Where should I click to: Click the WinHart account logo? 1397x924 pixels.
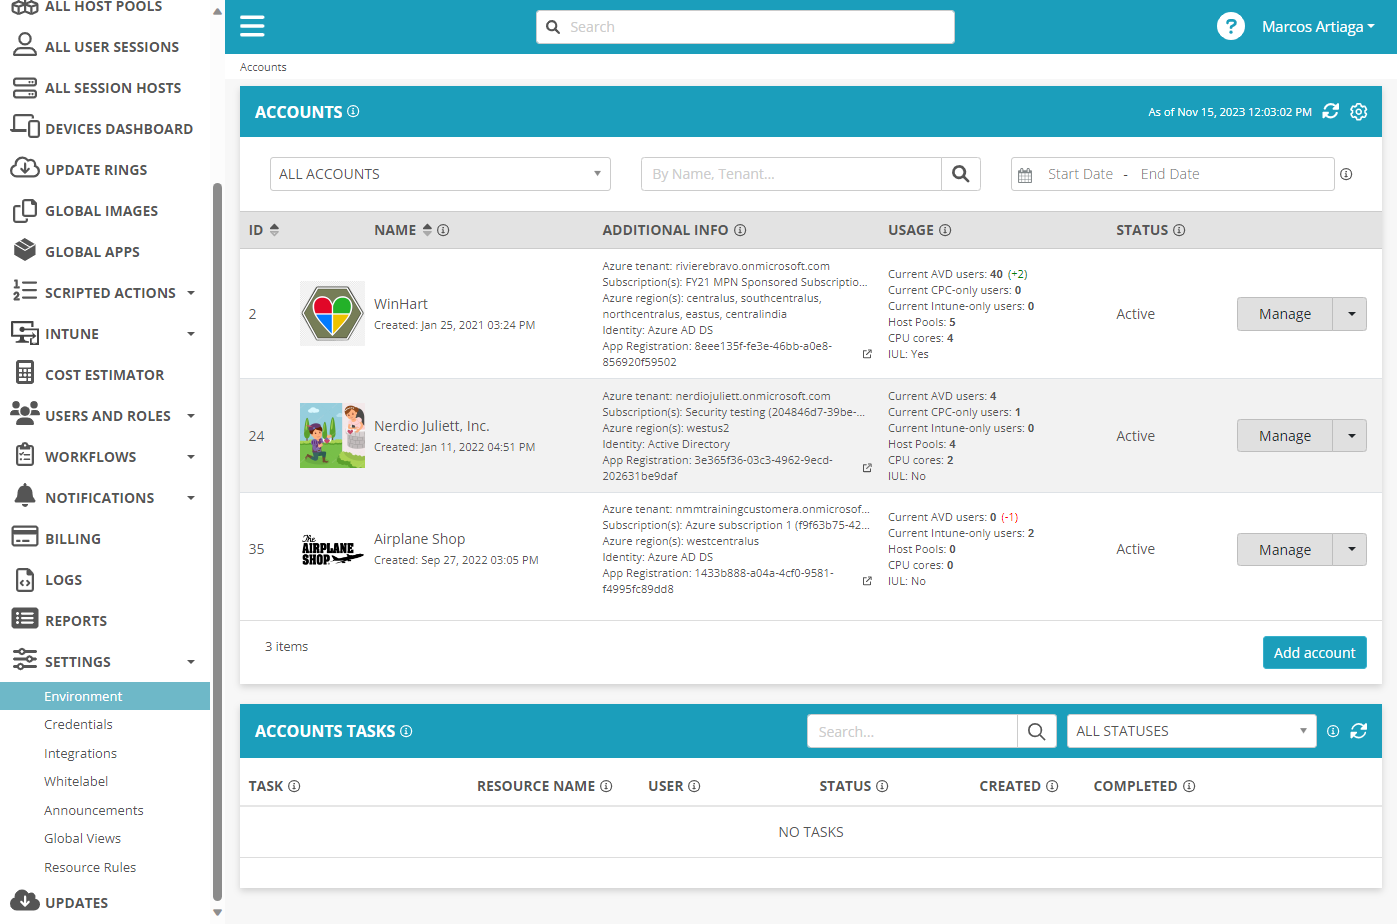click(332, 313)
